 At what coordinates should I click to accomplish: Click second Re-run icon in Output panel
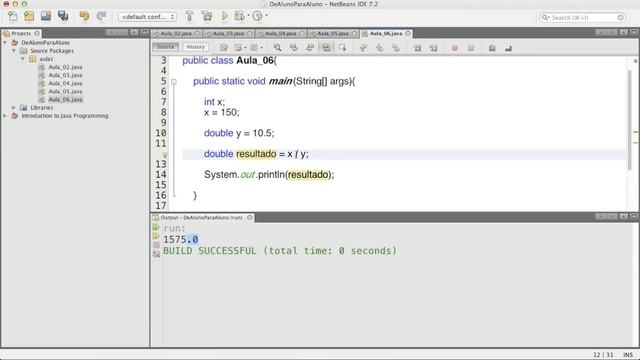coord(156,236)
